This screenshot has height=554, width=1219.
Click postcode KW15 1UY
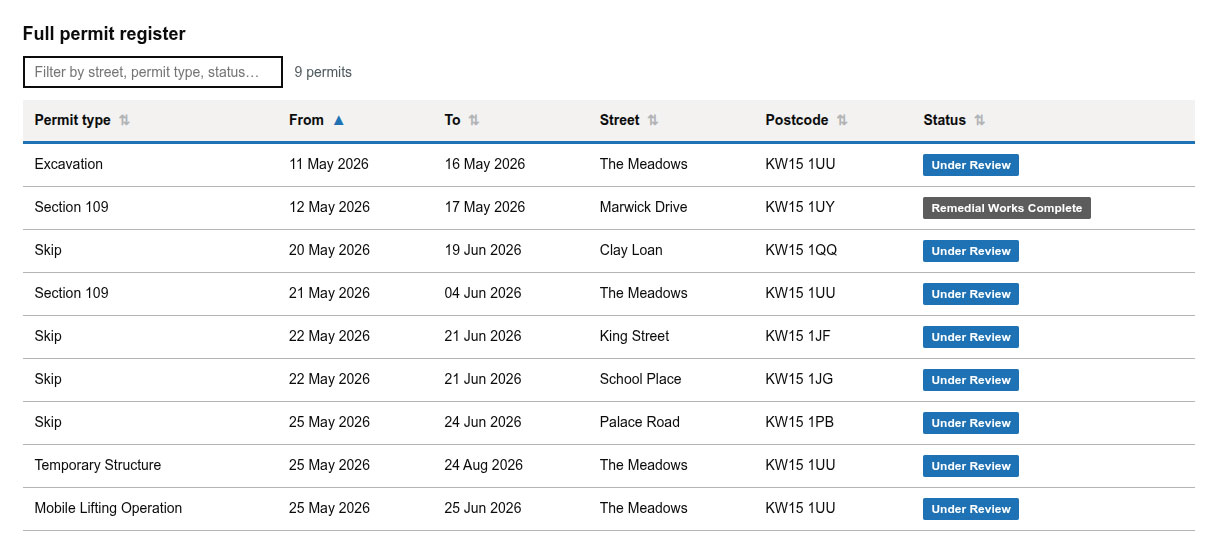click(800, 207)
